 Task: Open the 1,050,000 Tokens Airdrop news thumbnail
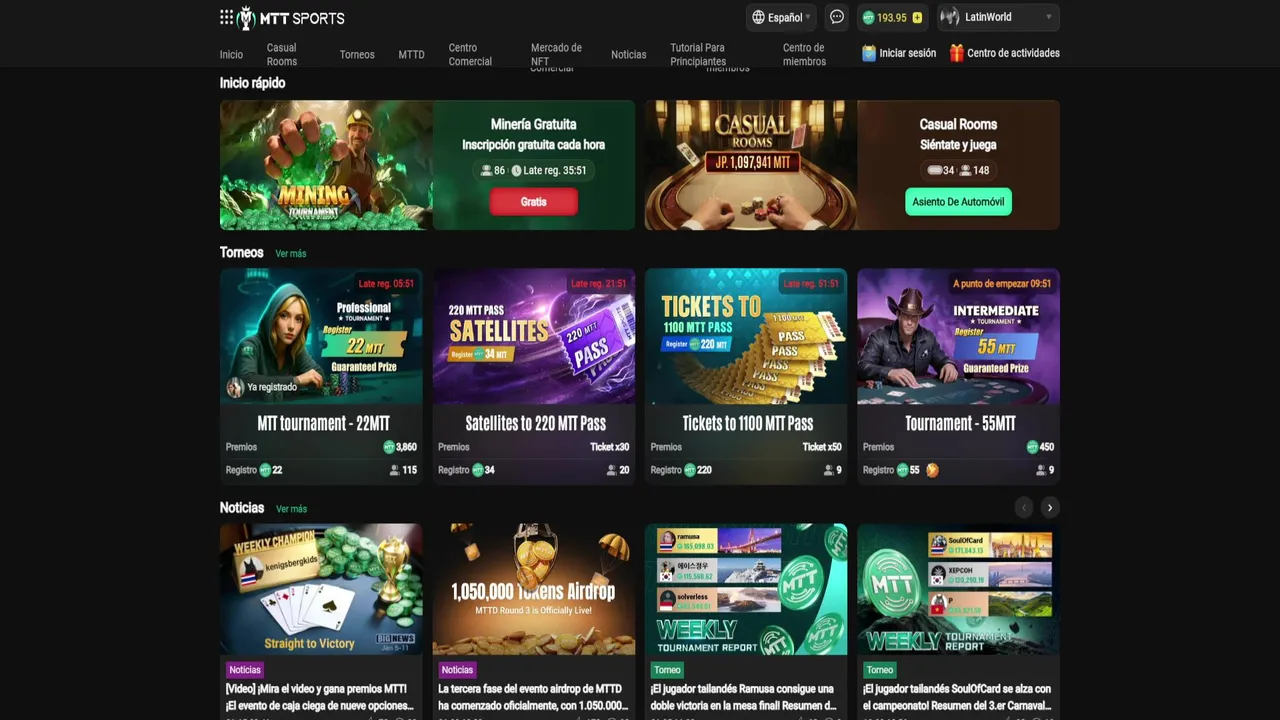534,589
